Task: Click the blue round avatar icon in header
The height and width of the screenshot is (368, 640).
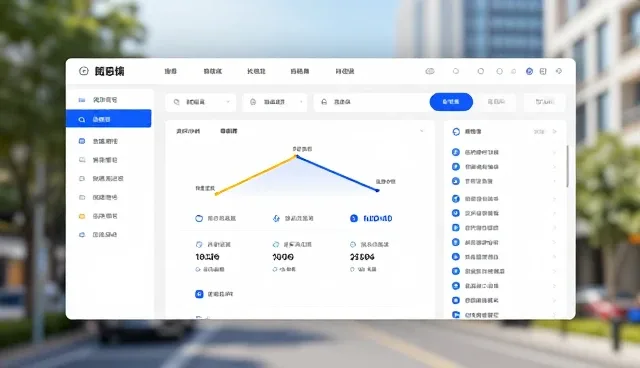Action: (x=529, y=71)
